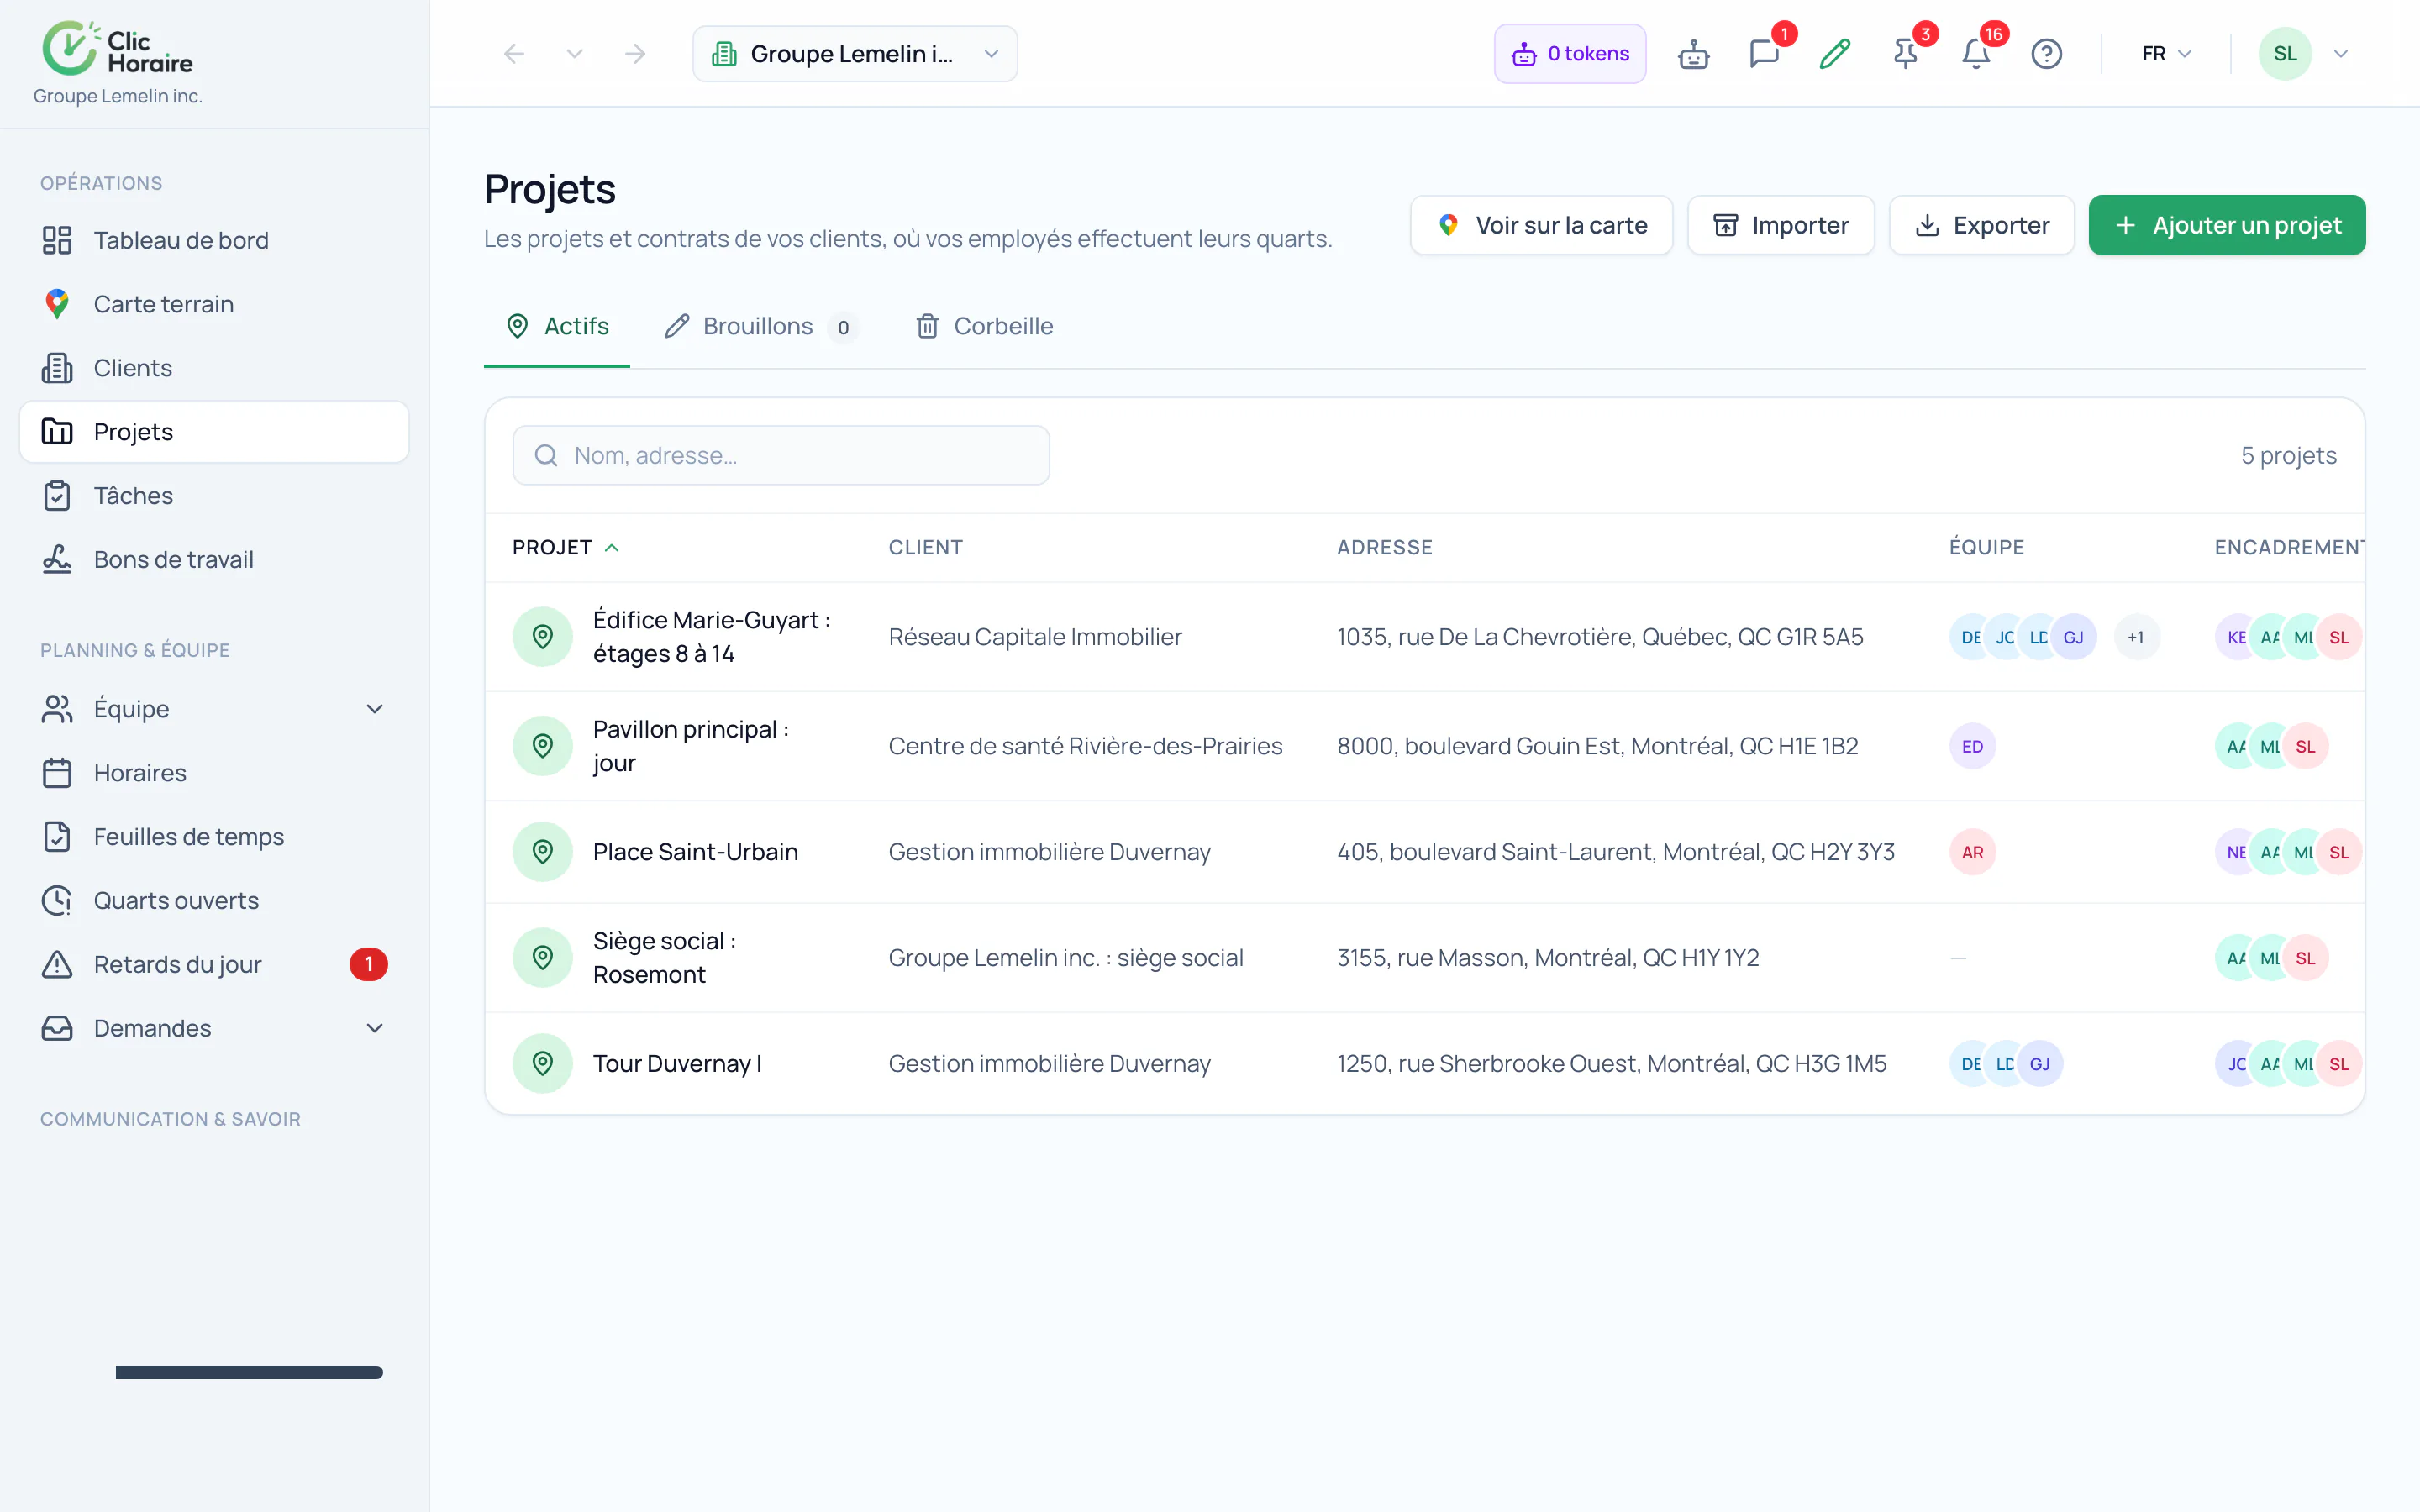Screen dimensions: 2420x1512
Task: Open Feuilles de temps in the sidebar
Action: pyautogui.click(x=214, y=837)
